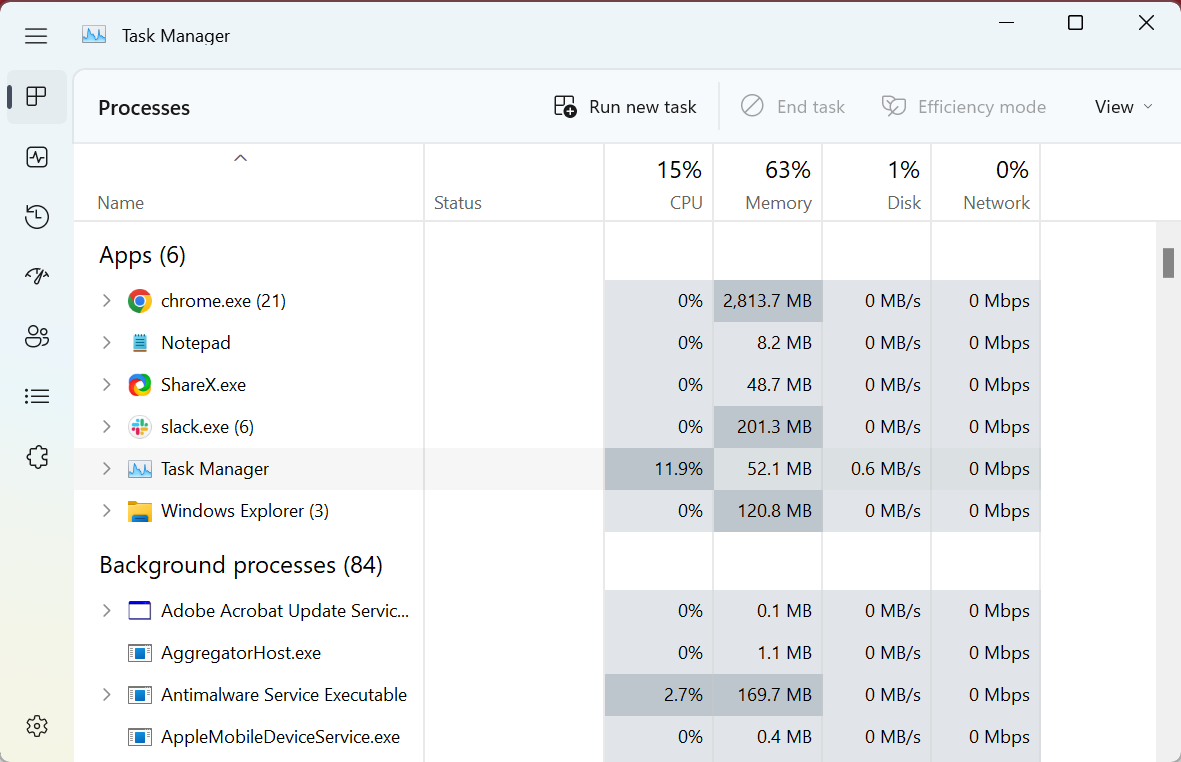The height and width of the screenshot is (762, 1181).
Task: Select the Windows Explorer (3) name
Action: click(245, 511)
